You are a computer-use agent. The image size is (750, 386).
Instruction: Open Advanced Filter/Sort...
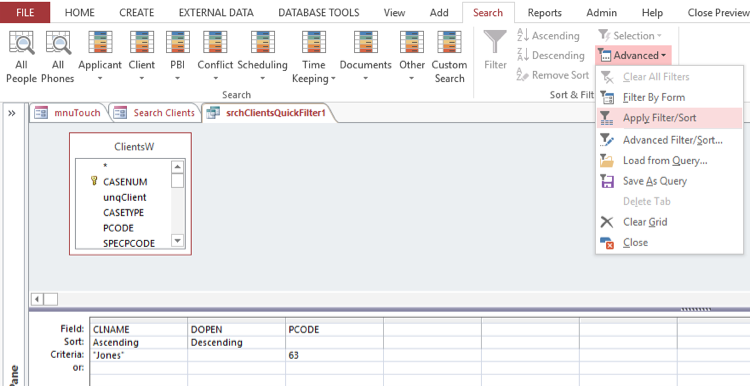point(669,140)
